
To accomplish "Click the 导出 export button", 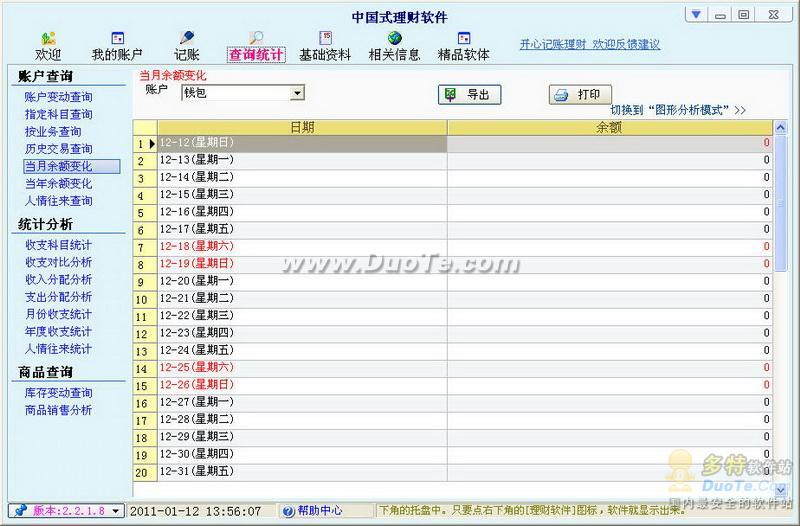I will click(x=469, y=95).
